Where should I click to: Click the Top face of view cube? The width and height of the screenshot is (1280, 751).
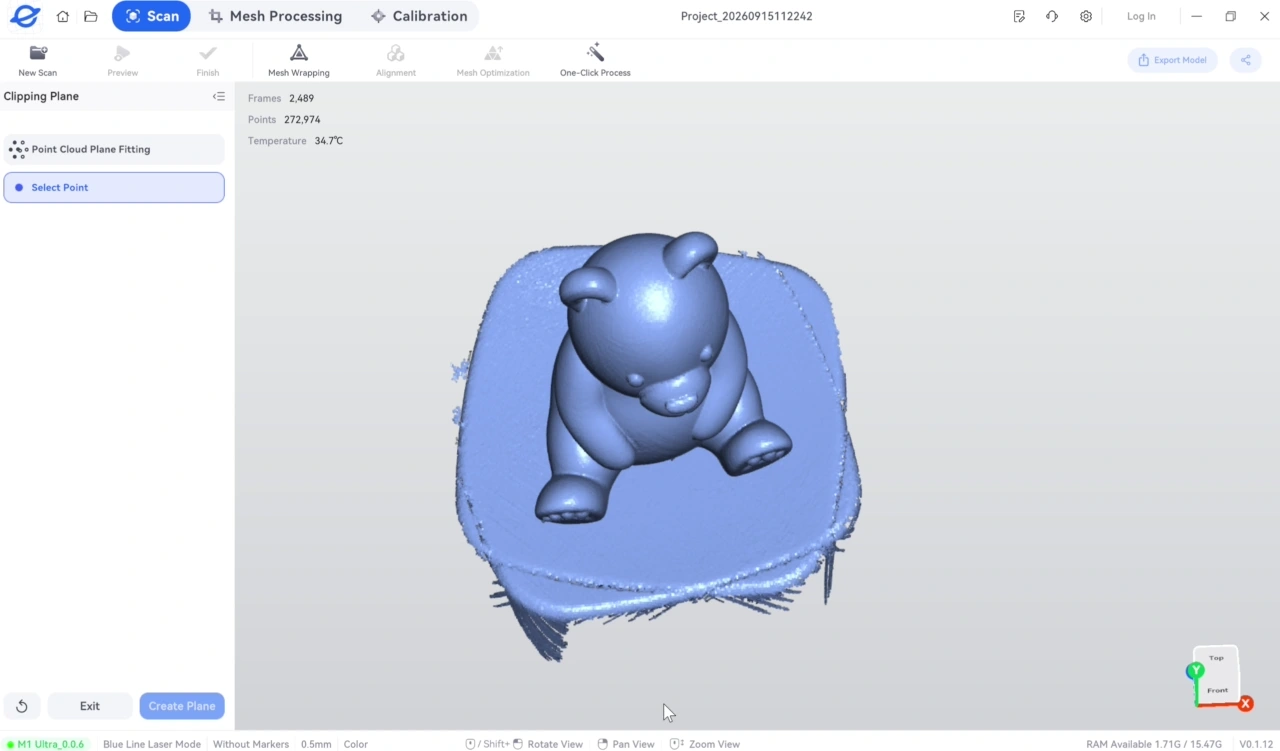point(1216,658)
